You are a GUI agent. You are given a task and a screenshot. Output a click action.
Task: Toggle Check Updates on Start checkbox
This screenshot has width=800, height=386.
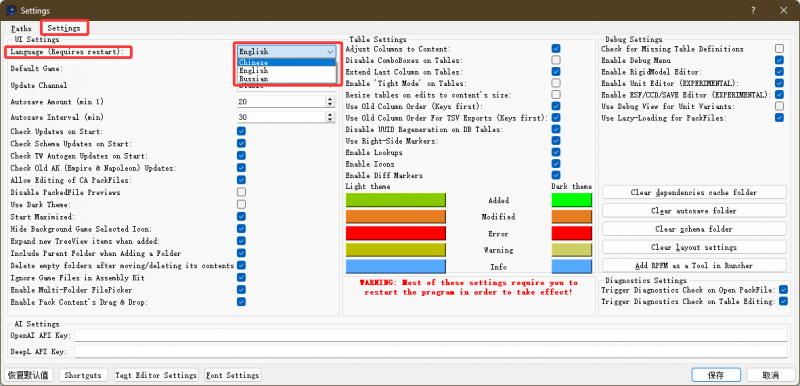point(241,132)
